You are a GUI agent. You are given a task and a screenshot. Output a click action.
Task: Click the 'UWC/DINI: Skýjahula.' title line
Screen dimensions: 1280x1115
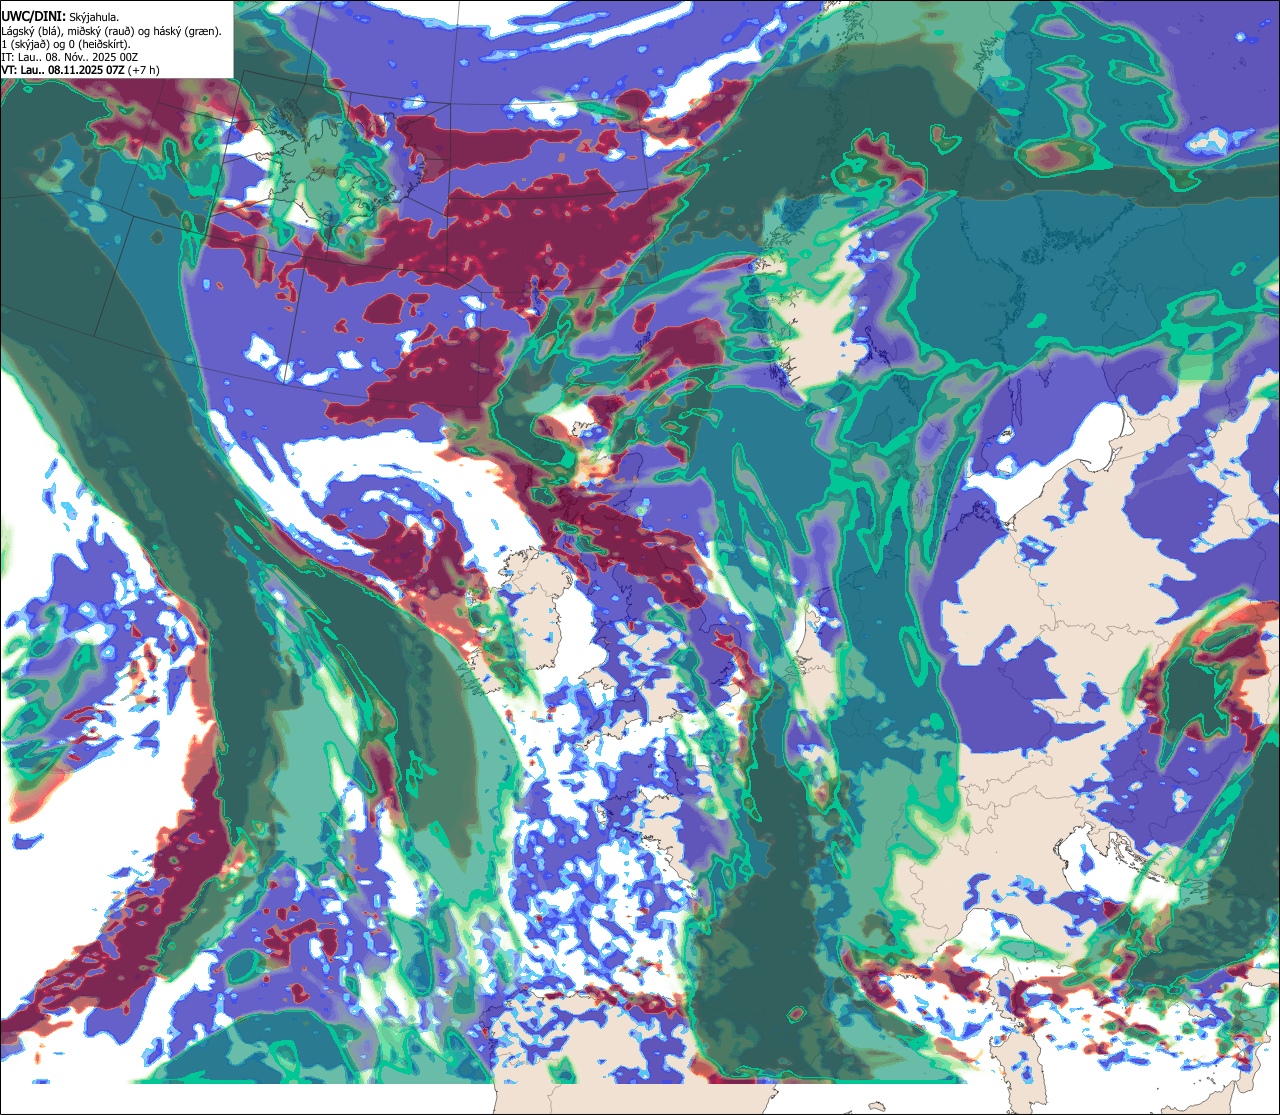[60, 17]
